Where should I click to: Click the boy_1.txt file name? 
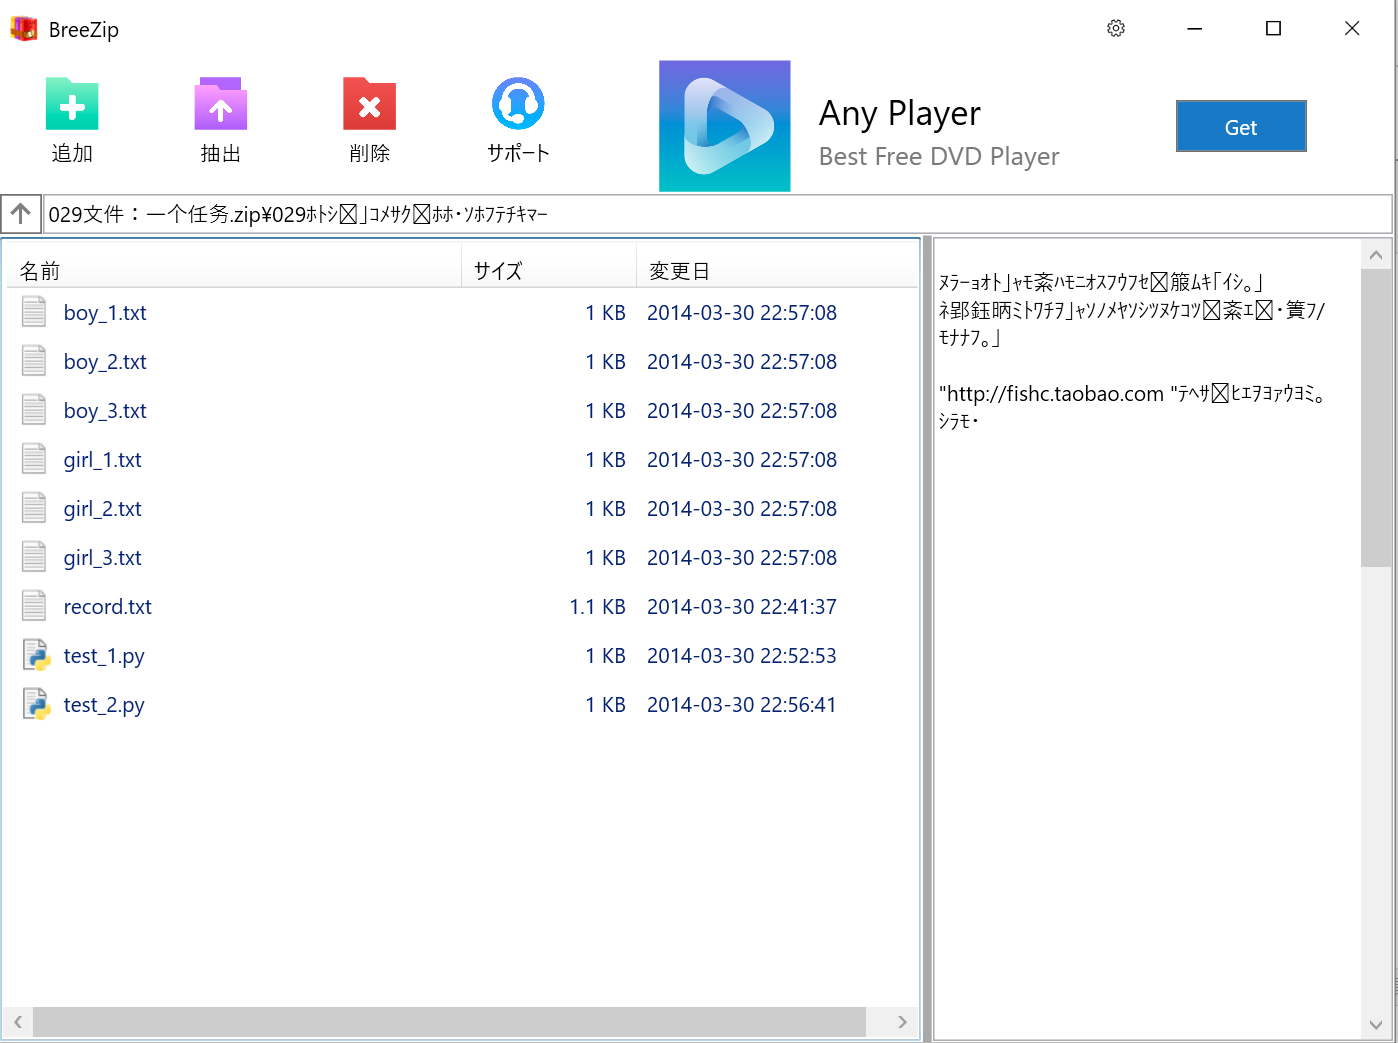[105, 313]
